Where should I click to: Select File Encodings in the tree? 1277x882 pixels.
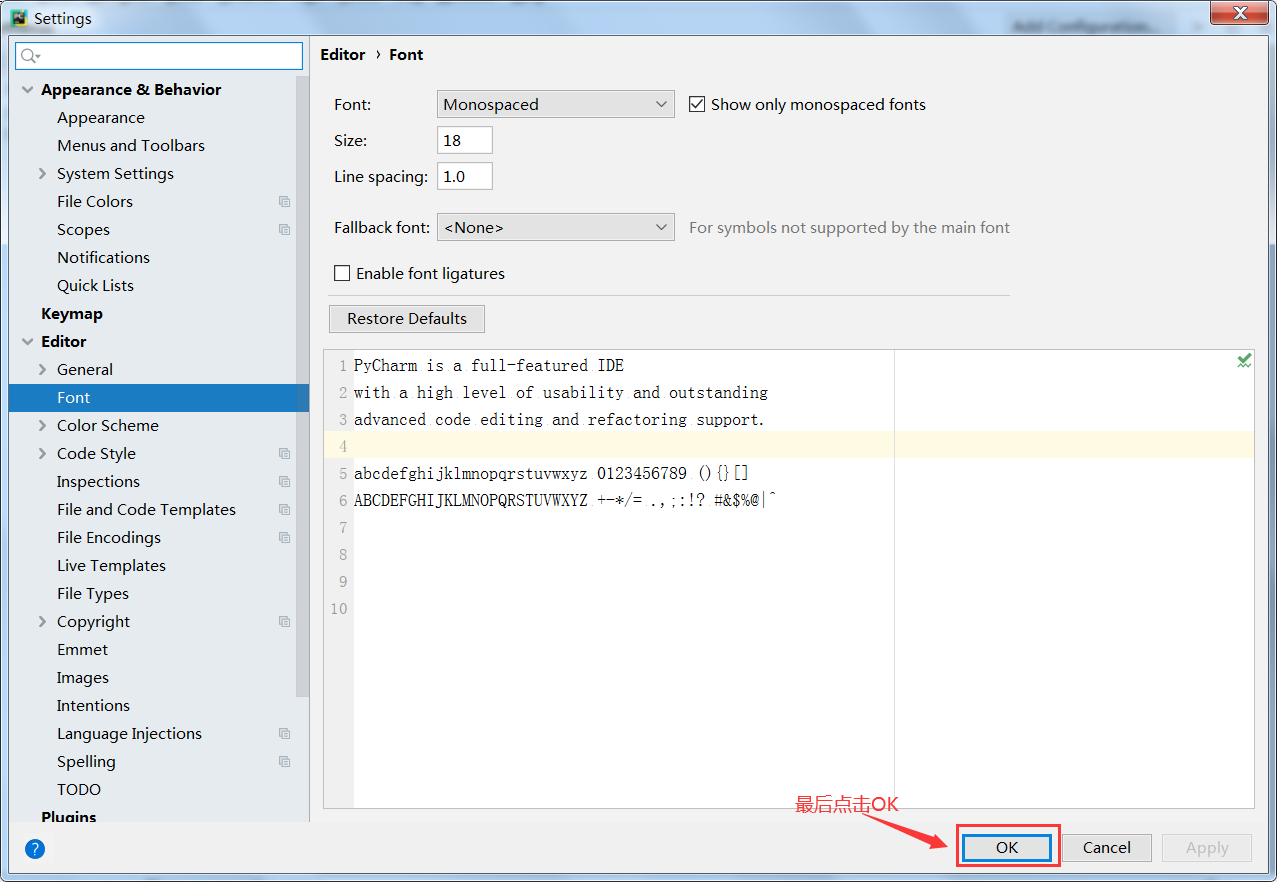[109, 537]
